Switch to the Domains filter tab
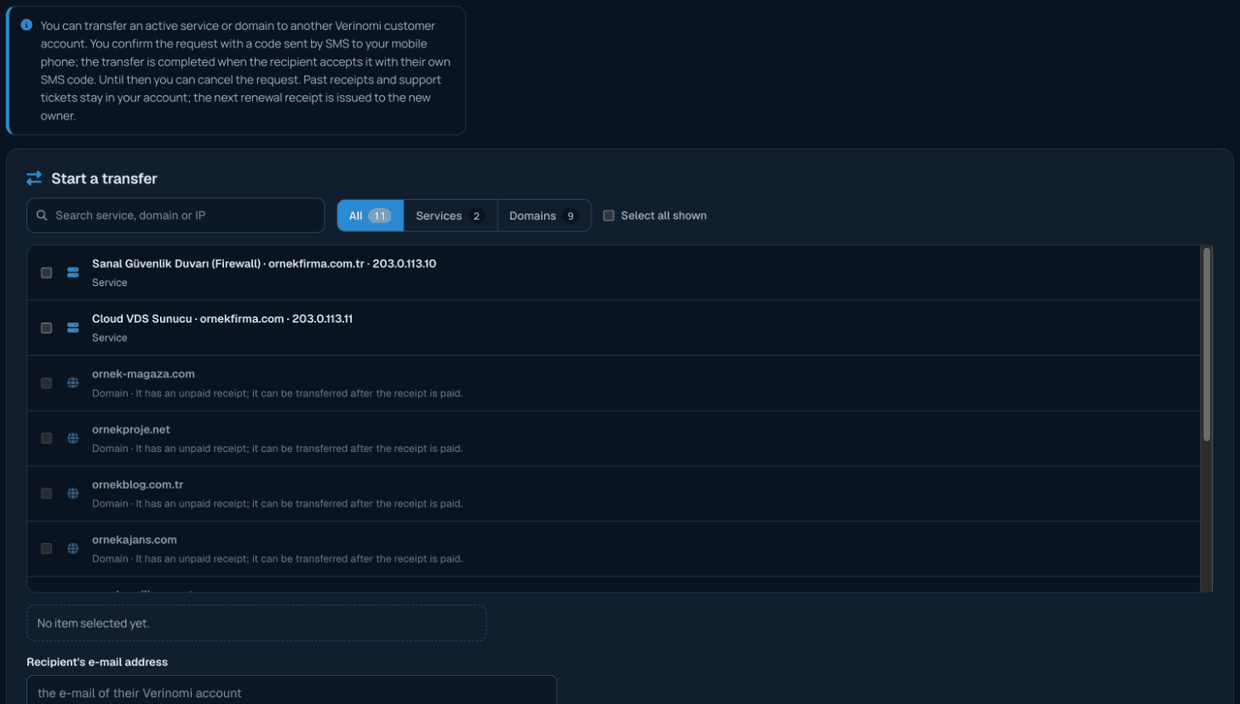 [544, 216]
